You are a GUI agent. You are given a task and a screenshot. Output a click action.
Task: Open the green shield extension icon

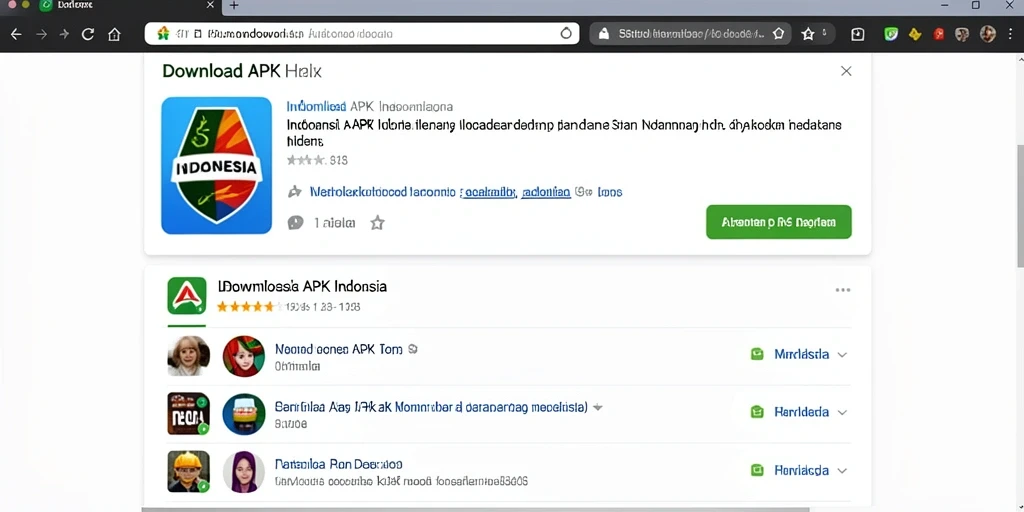click(x=891, y=34)
